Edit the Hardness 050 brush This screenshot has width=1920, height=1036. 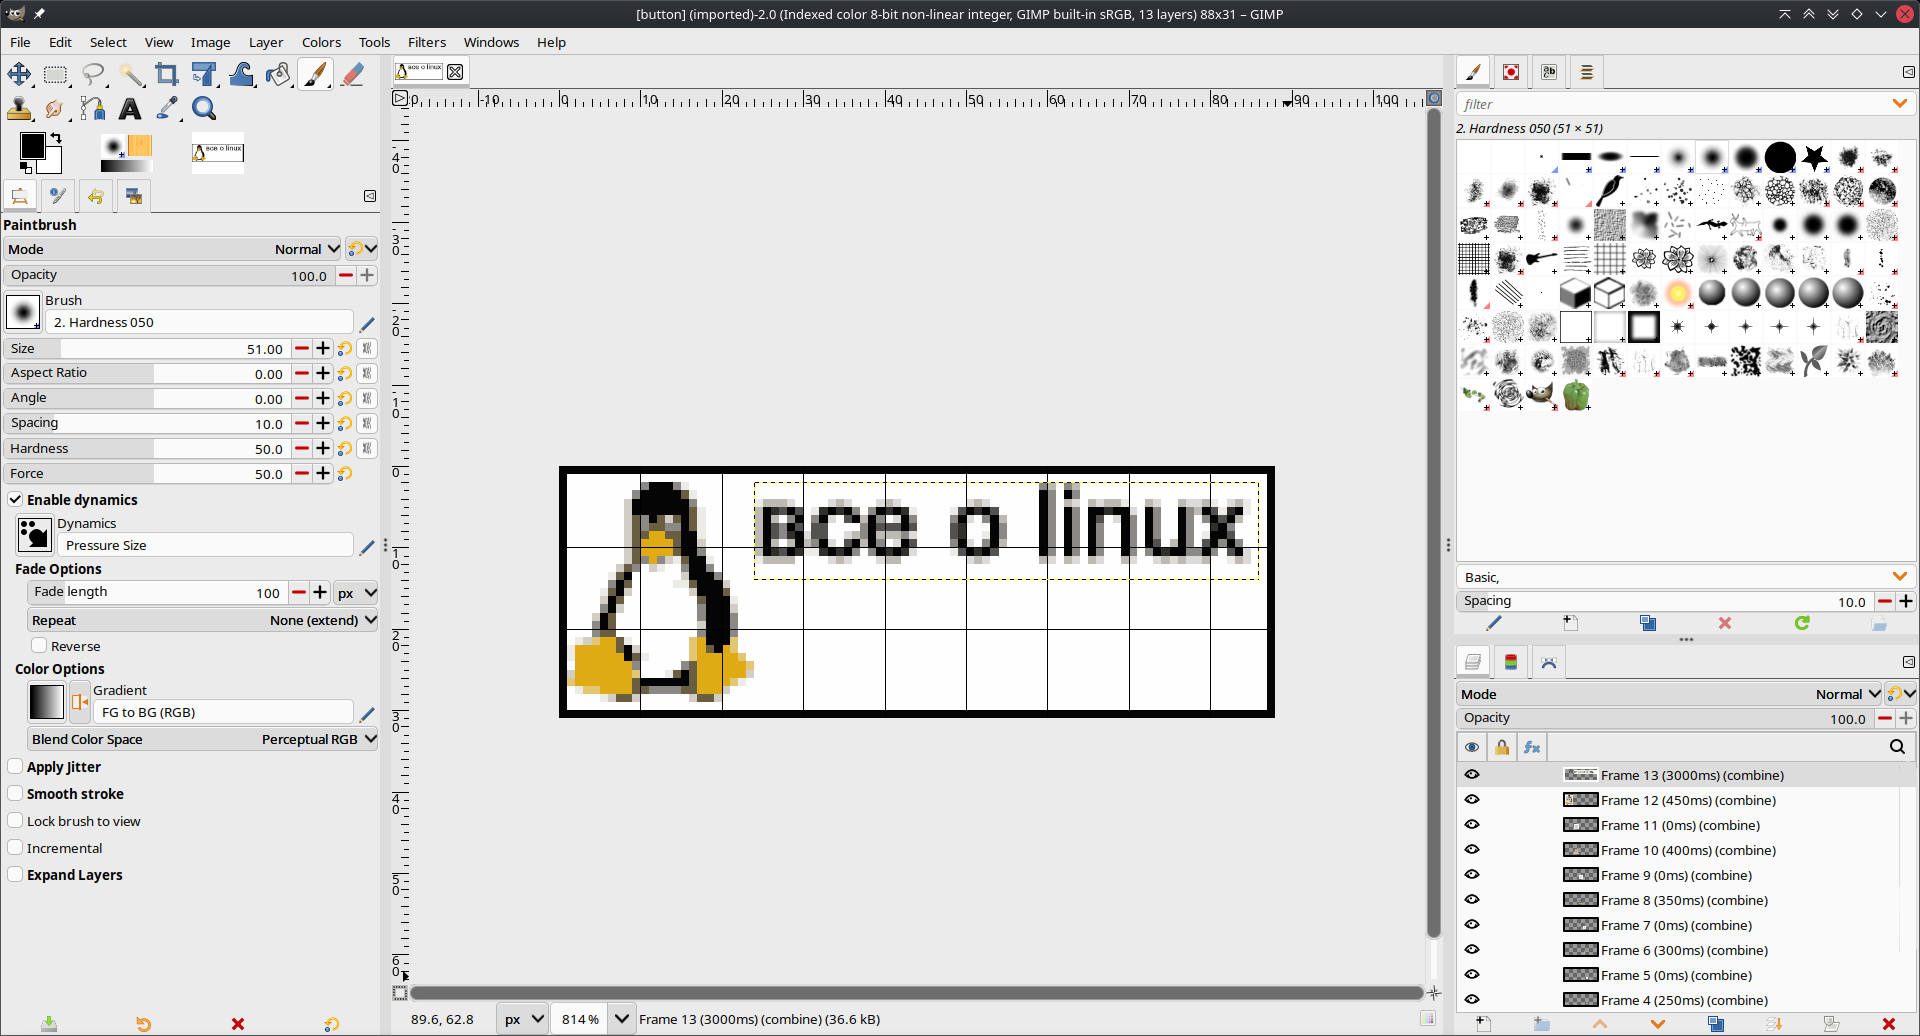coord(367,323)
